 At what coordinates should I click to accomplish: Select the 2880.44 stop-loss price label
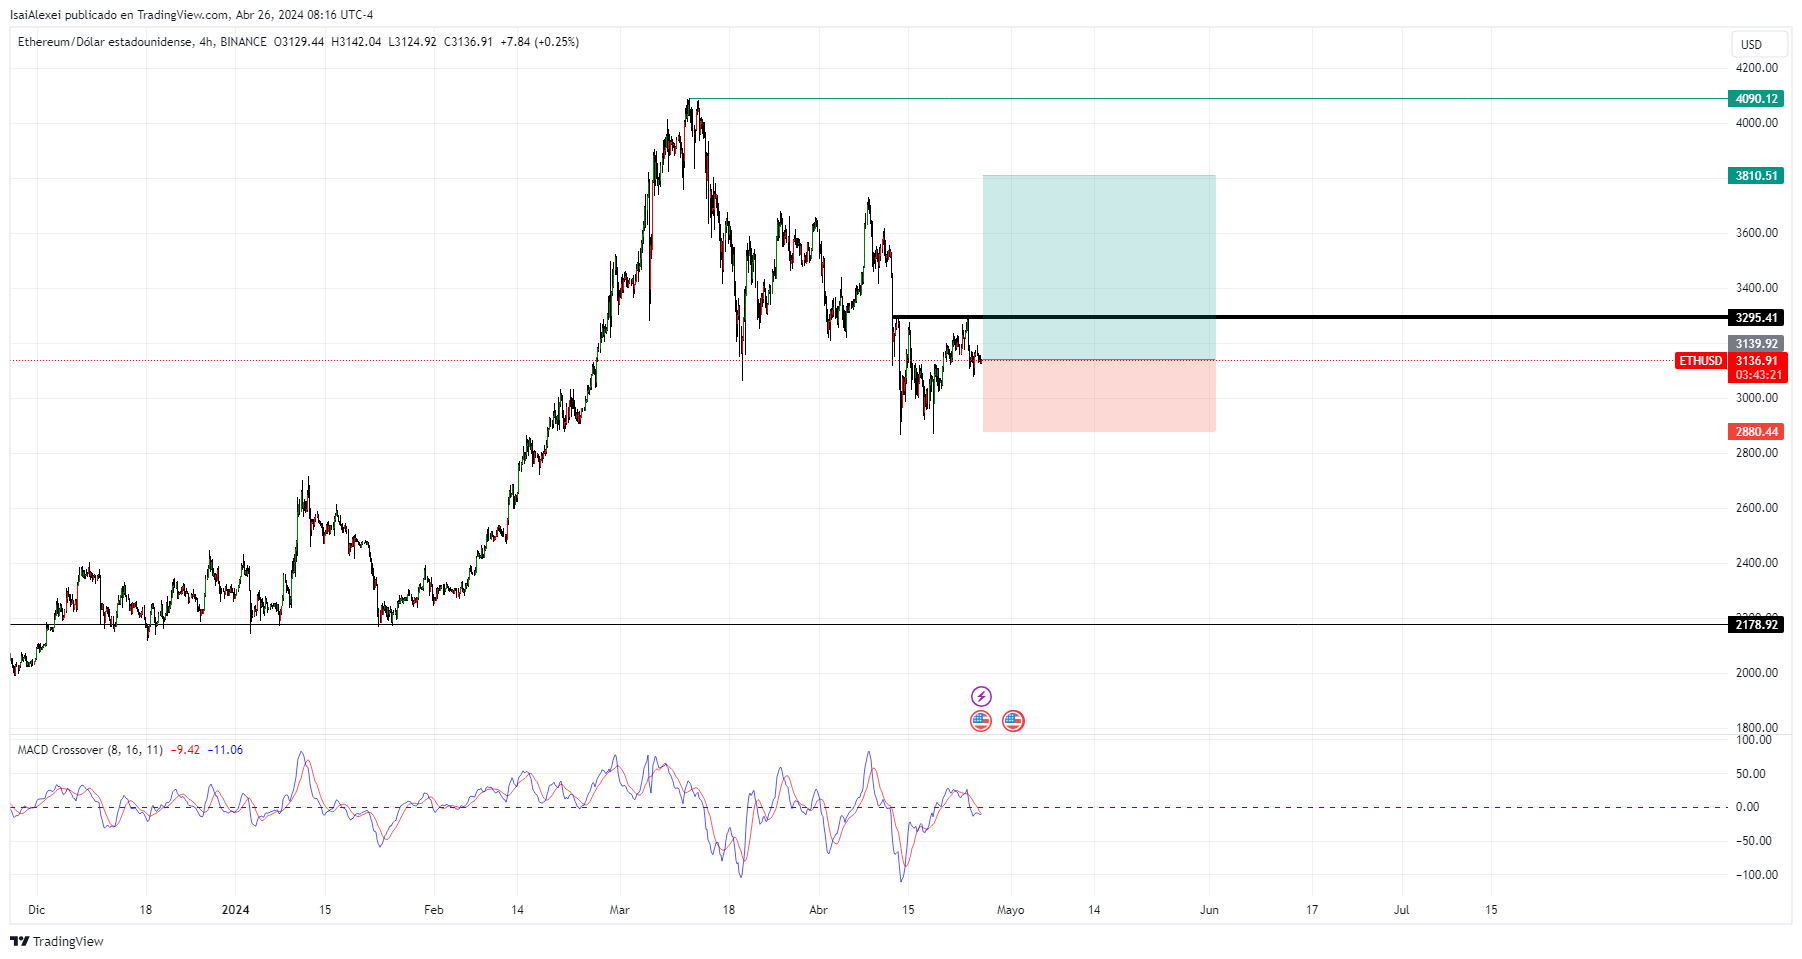coord(1756,432)
